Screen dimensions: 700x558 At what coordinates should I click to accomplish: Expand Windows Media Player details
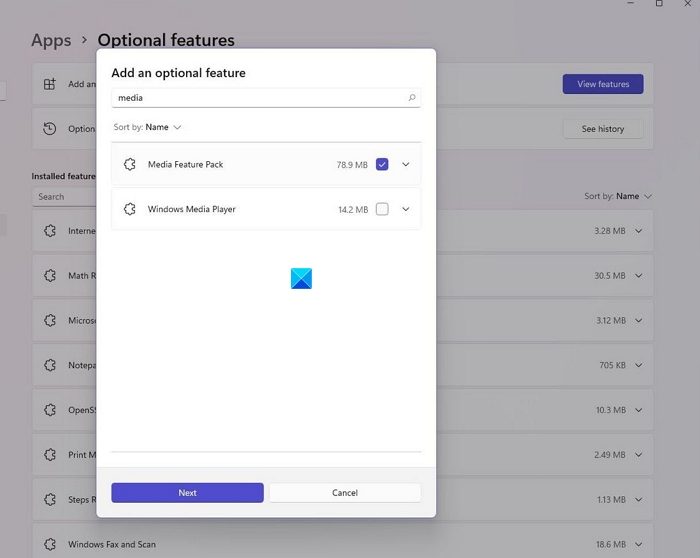coord(405,210)
